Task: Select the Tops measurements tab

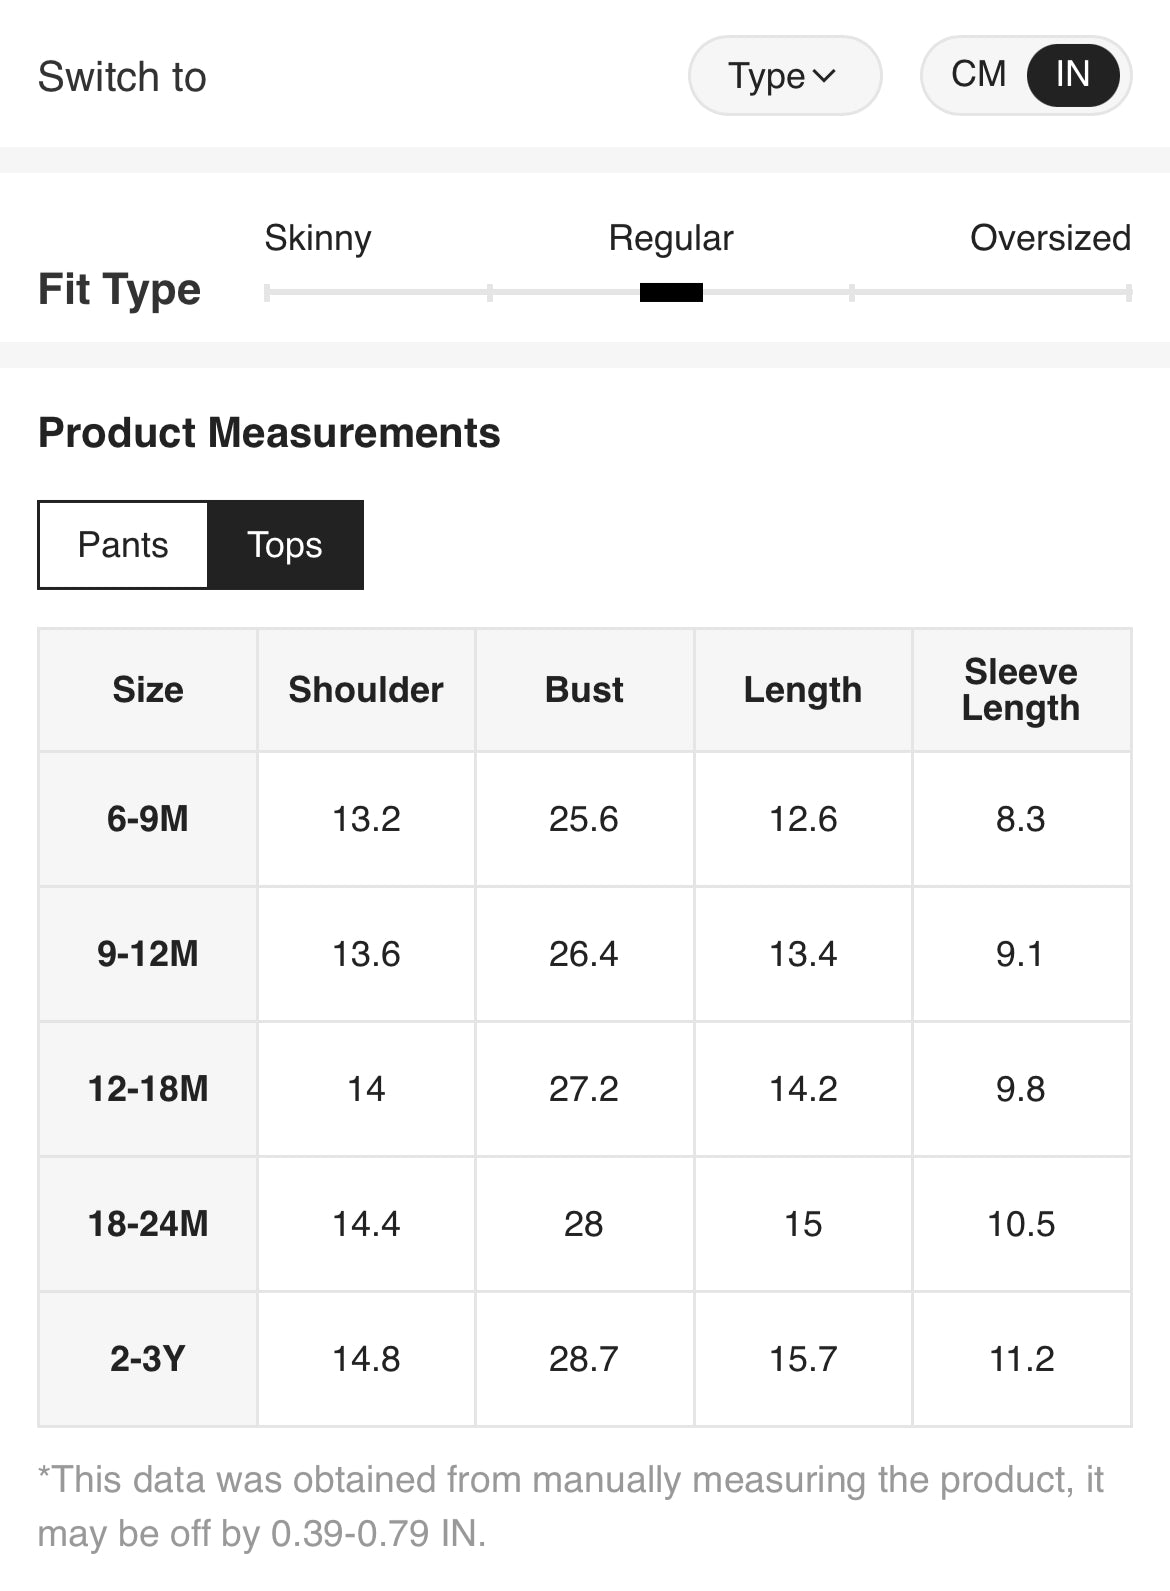Action: click(285, 545)
